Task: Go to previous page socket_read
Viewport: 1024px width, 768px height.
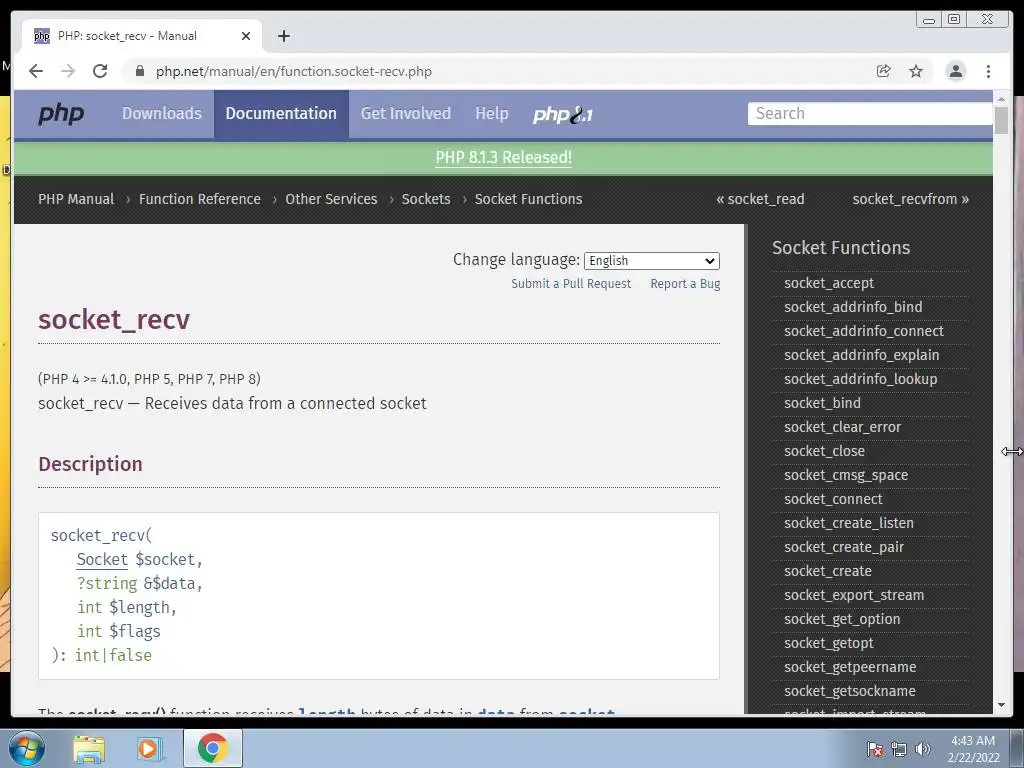Action: pyautogui.click(x=761, y=199)
